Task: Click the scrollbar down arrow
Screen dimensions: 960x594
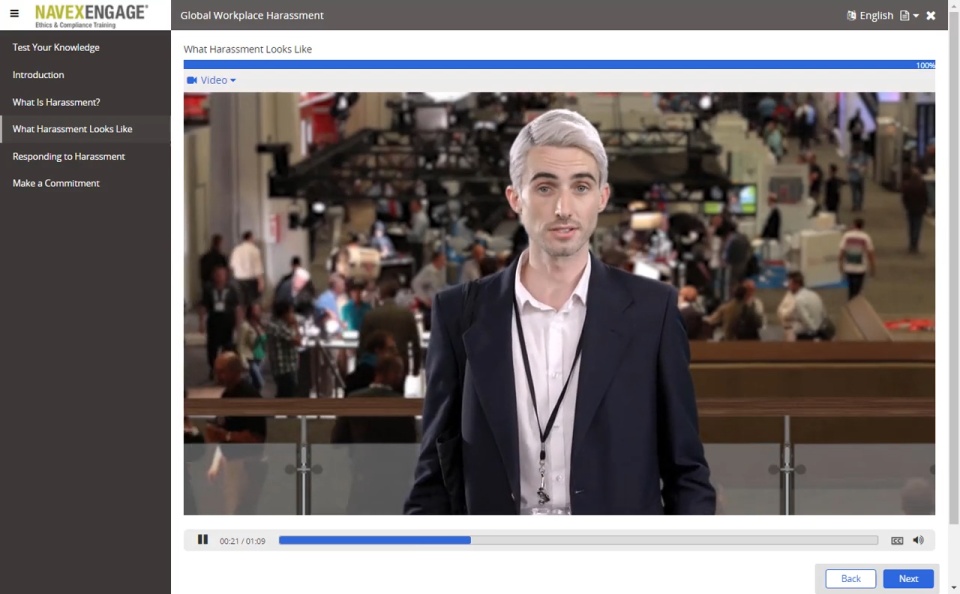Action: click(x=954, y=588)
